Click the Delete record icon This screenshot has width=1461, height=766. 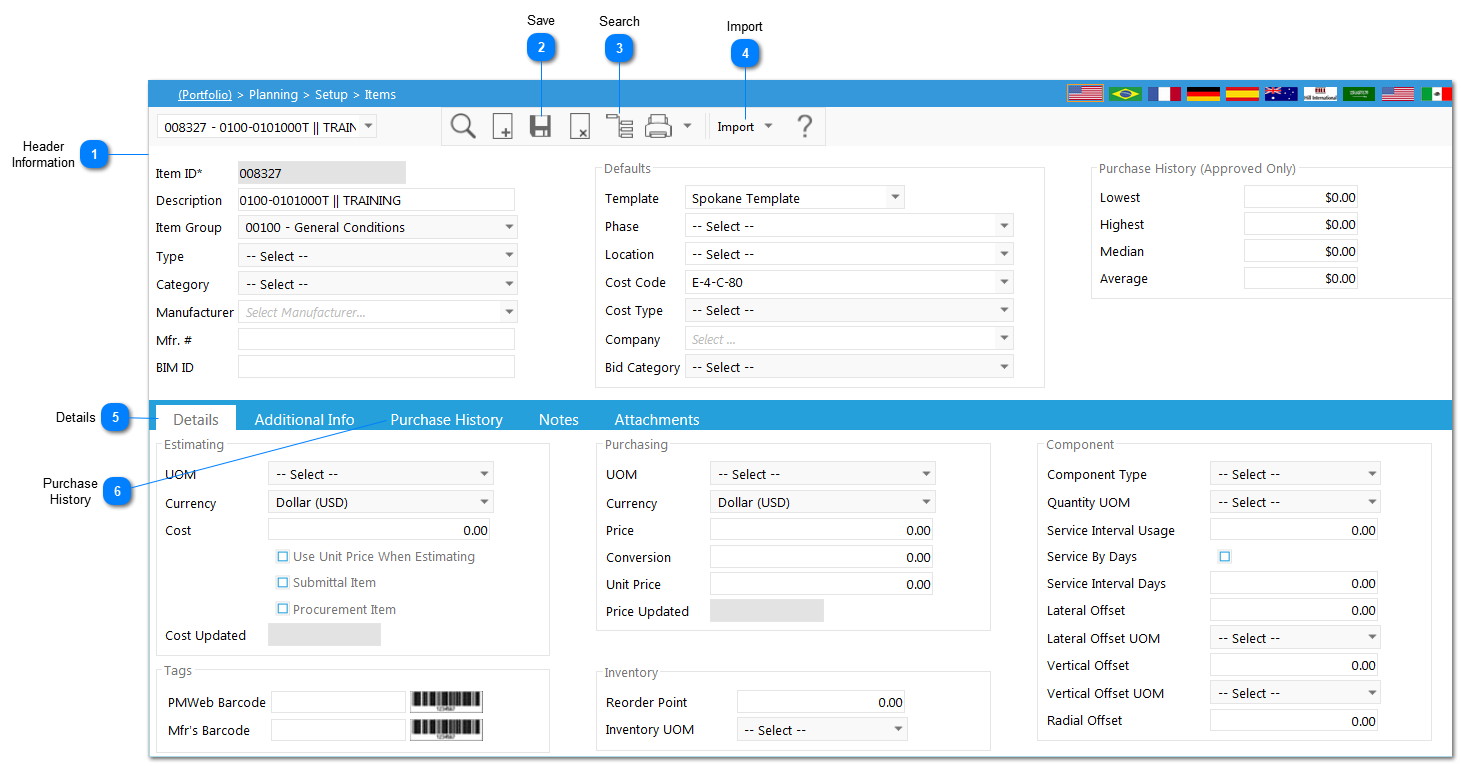click(580, 127)
